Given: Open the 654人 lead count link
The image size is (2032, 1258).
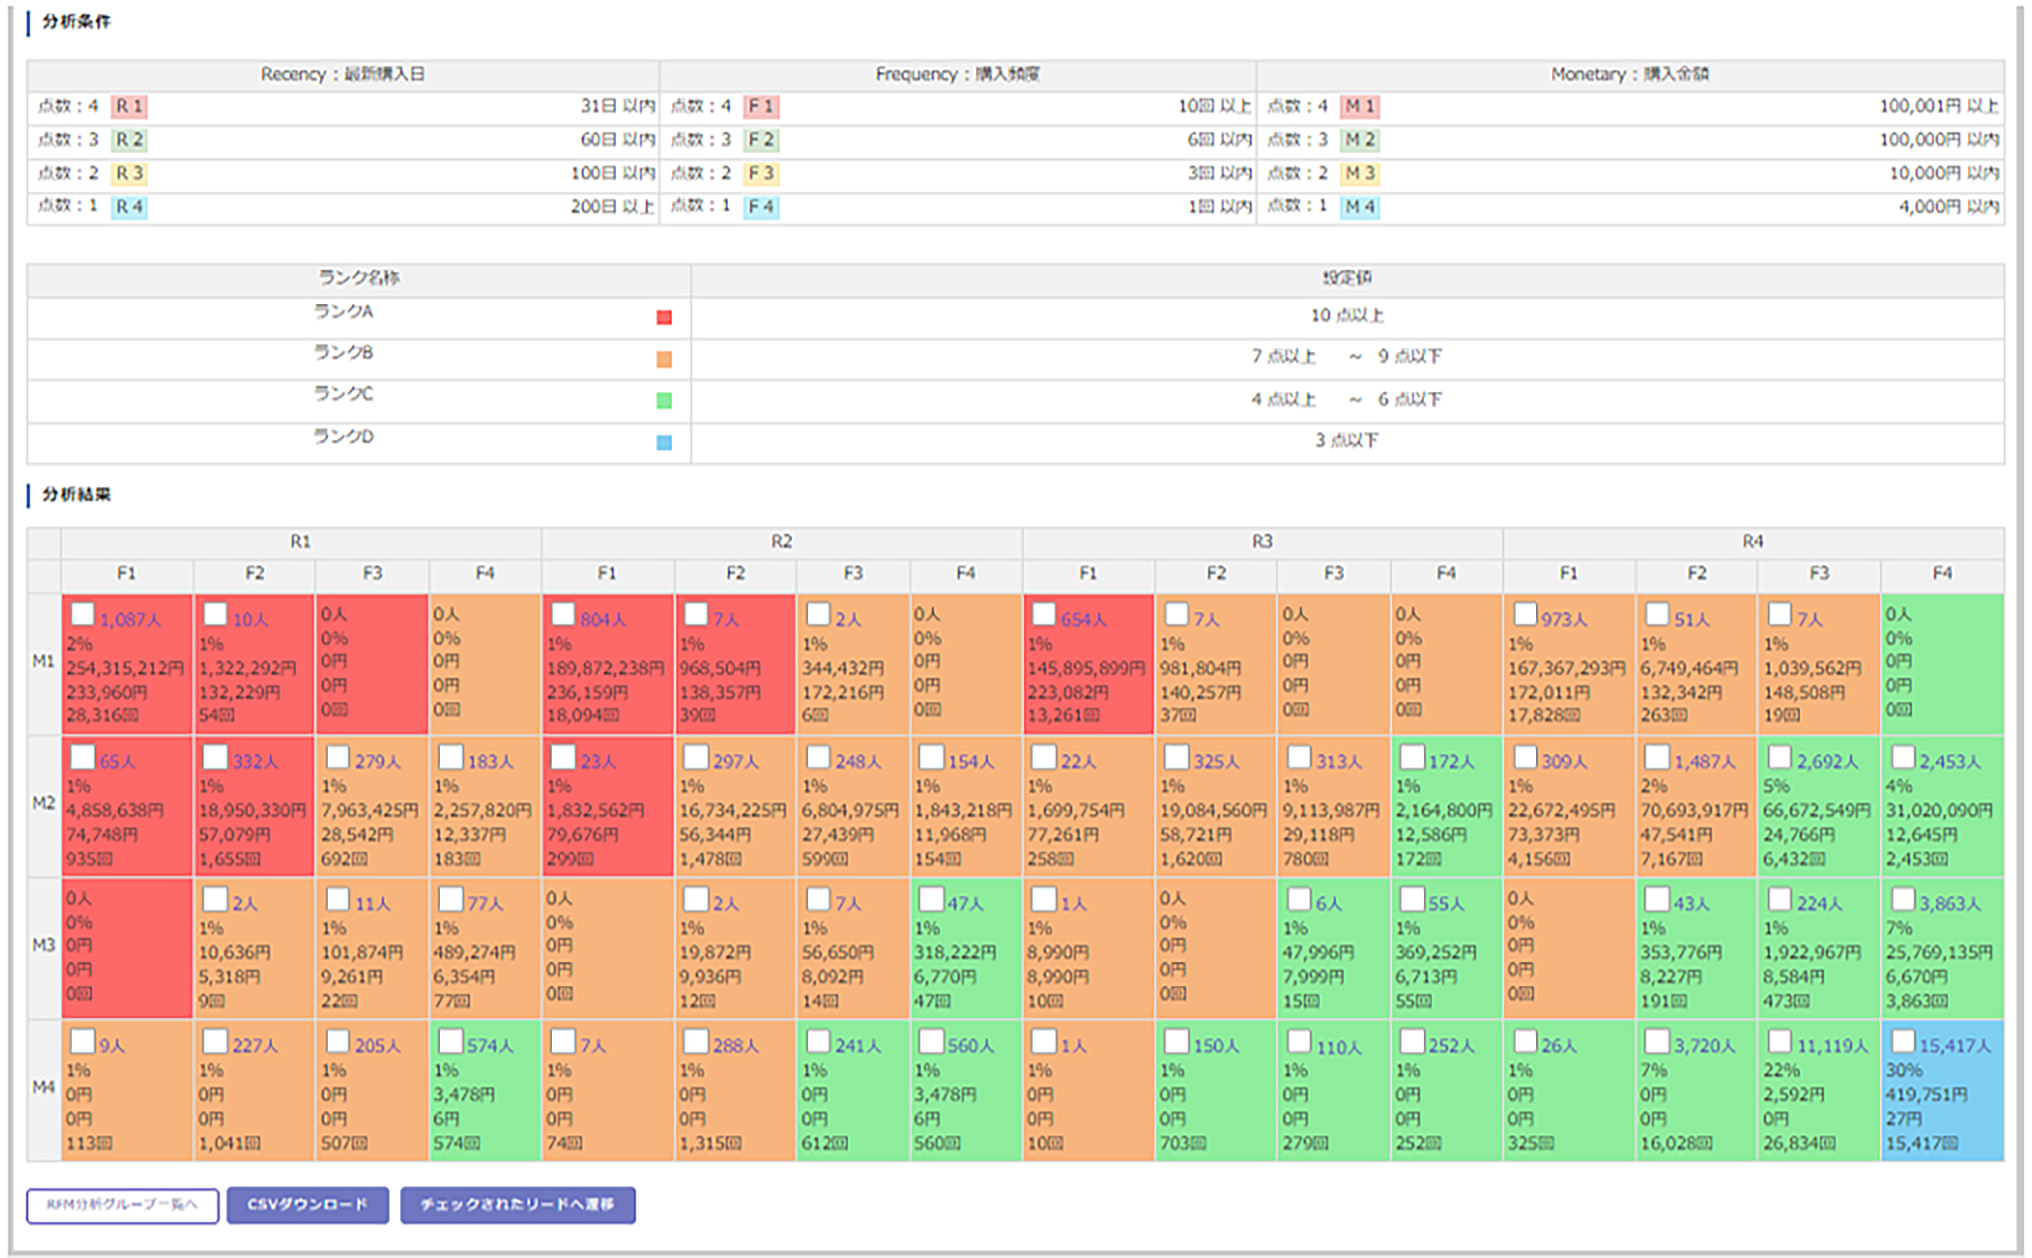Looking at the screenshot, I should pyautogui.click(x=1083, y=620).
